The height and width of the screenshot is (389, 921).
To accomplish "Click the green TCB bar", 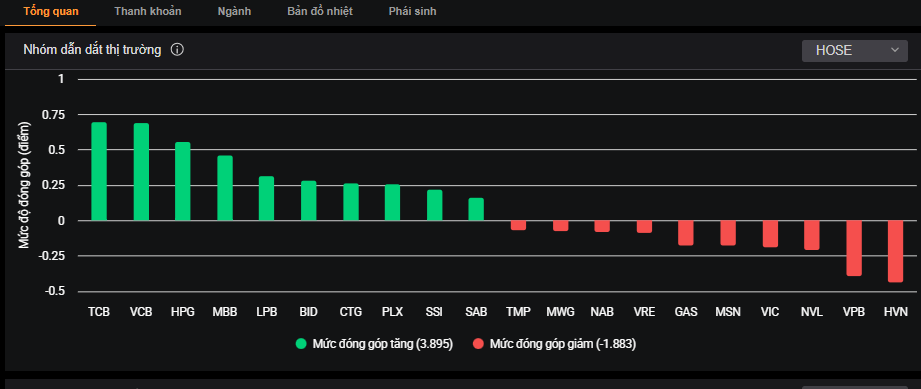I will pyautogui.click(x=99, y=172).
